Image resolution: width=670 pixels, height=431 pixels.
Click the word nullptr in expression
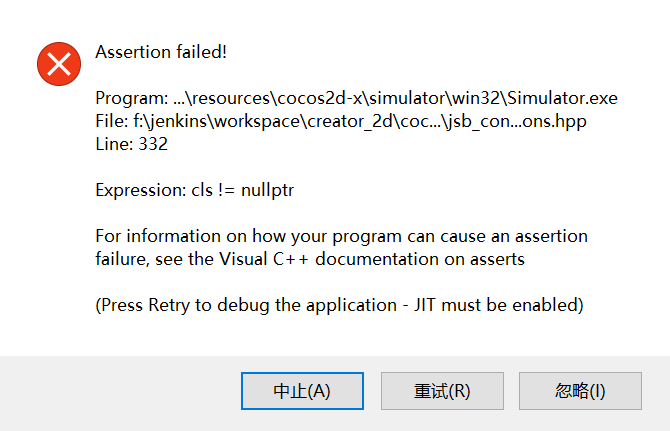coord(266,190)
